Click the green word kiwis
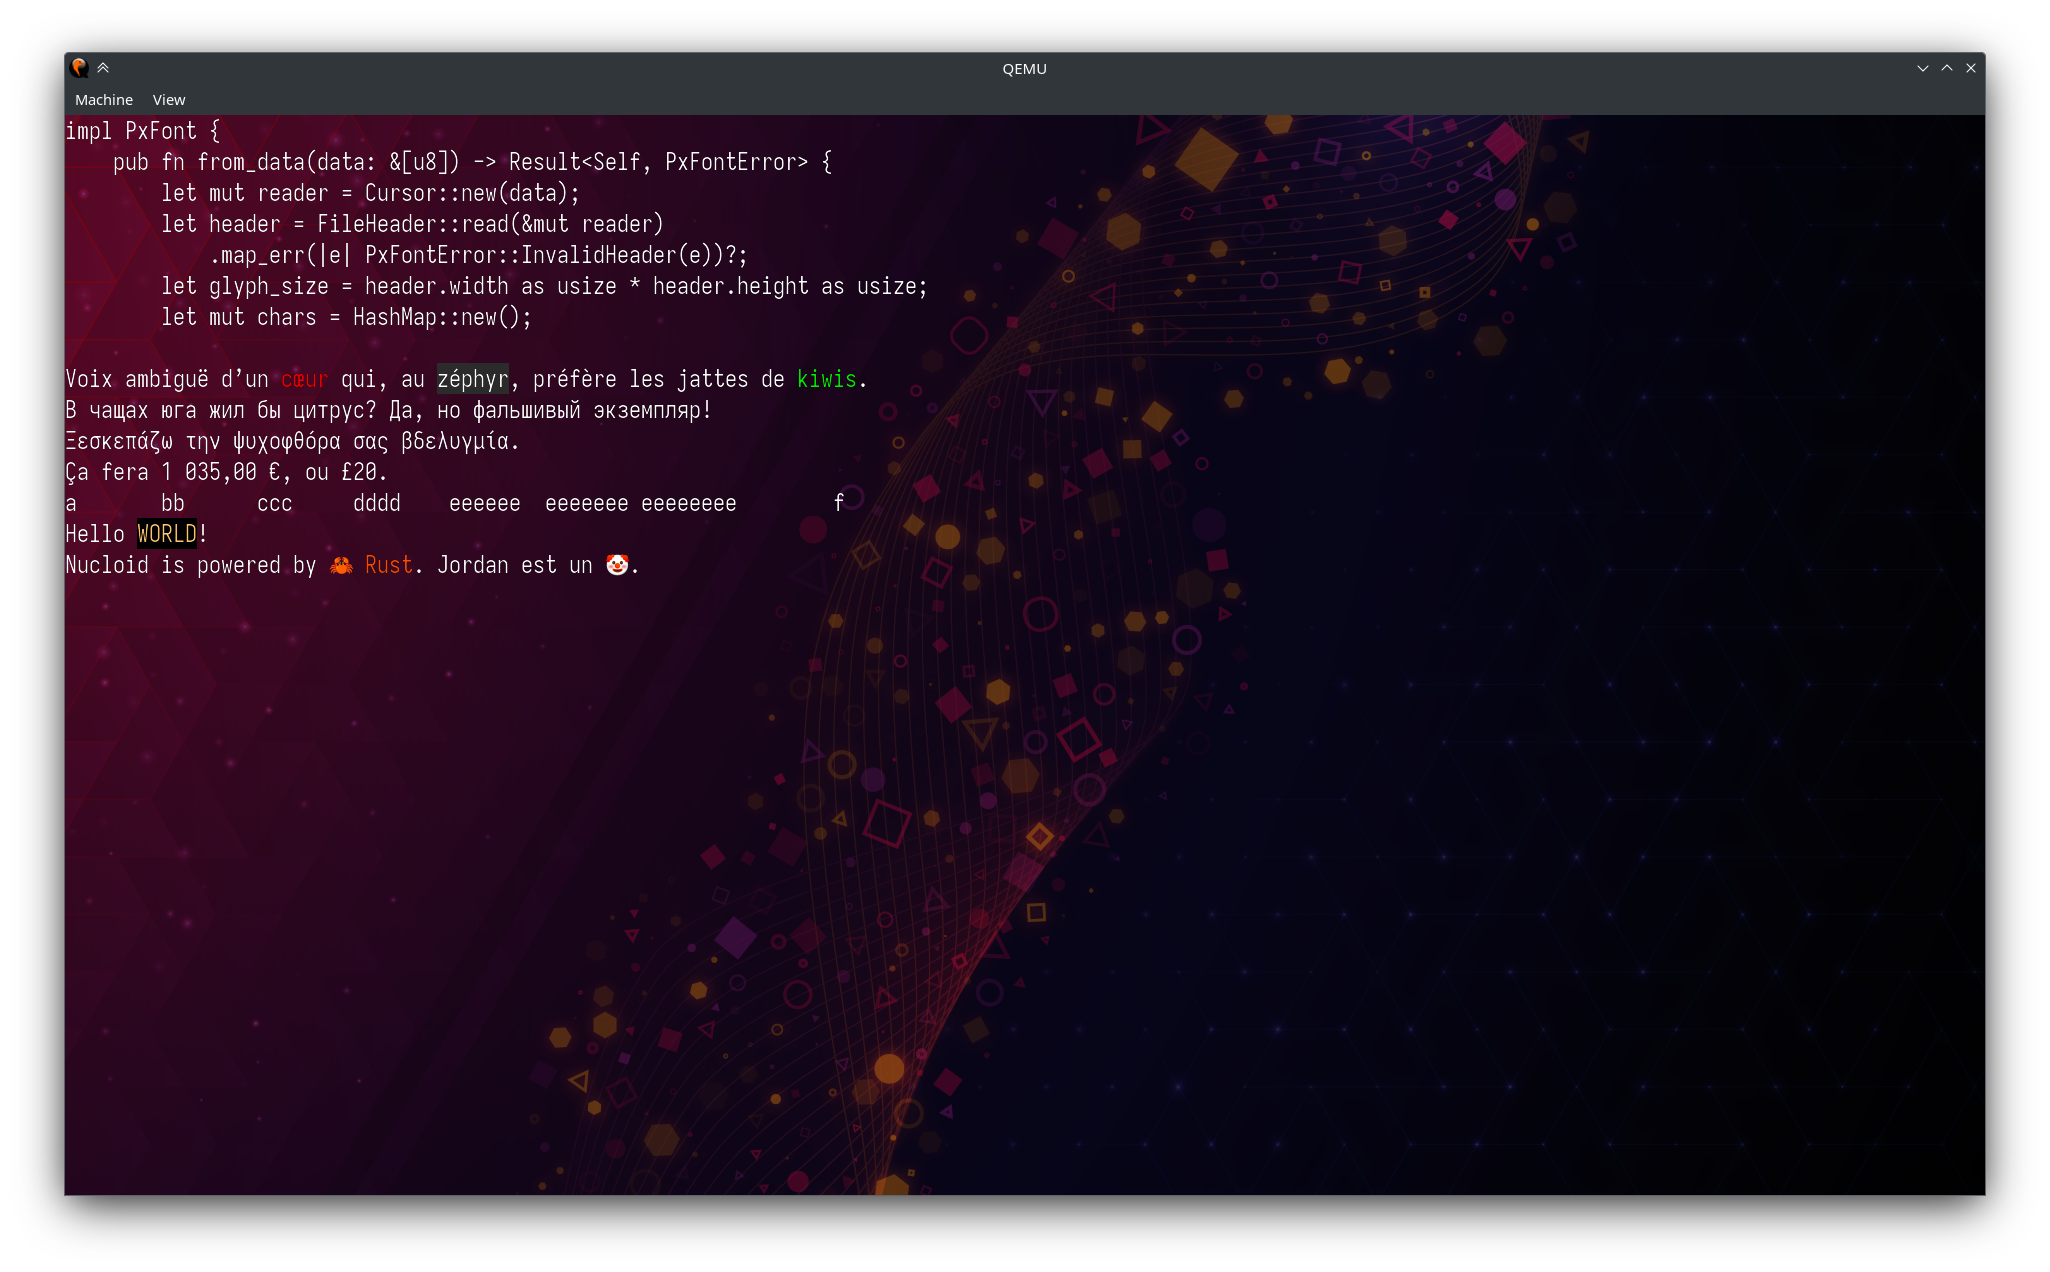Screen dimensions: 2050x1272 click(827, 380)
